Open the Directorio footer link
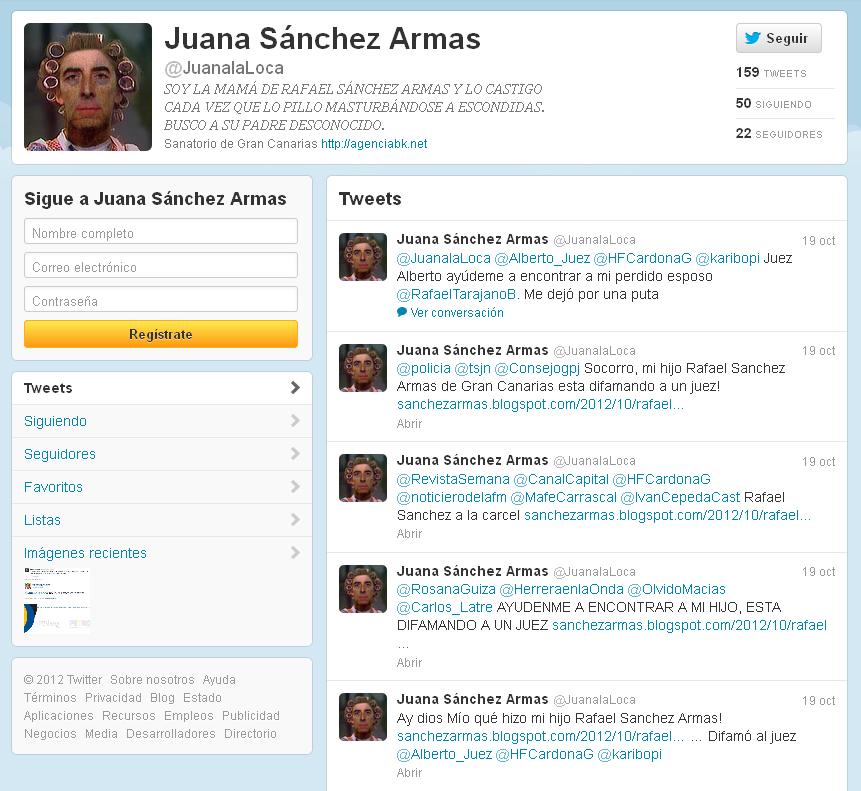The height and width of the screenshot is (791, 861). 250,734
